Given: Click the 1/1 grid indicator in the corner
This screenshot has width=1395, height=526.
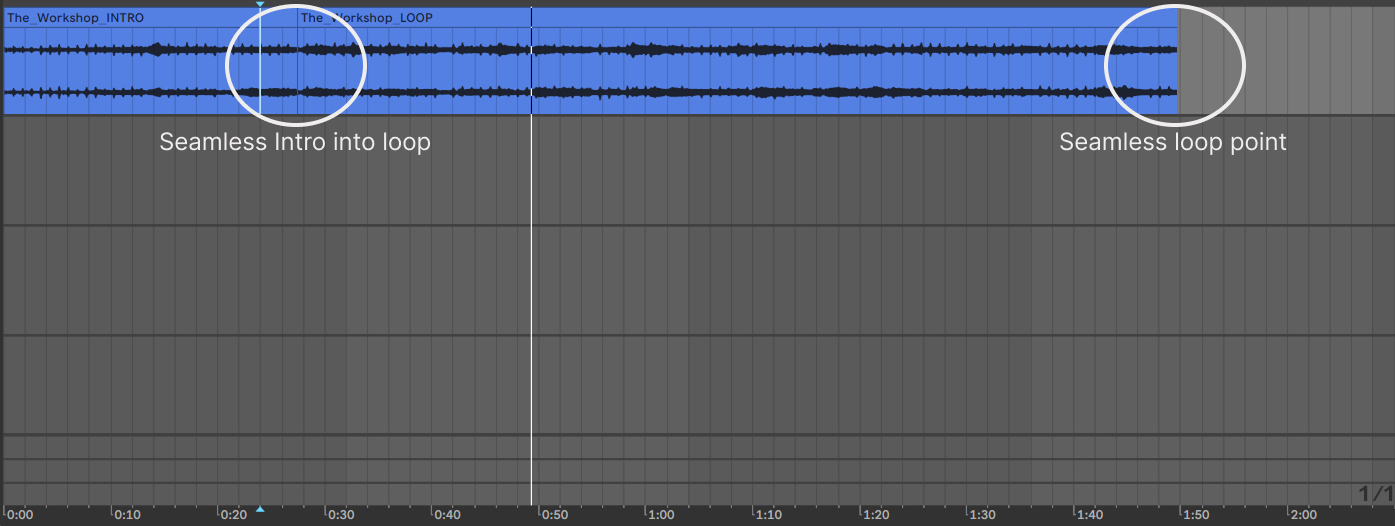Looking at the screenshot, I should click(1377, 494).
